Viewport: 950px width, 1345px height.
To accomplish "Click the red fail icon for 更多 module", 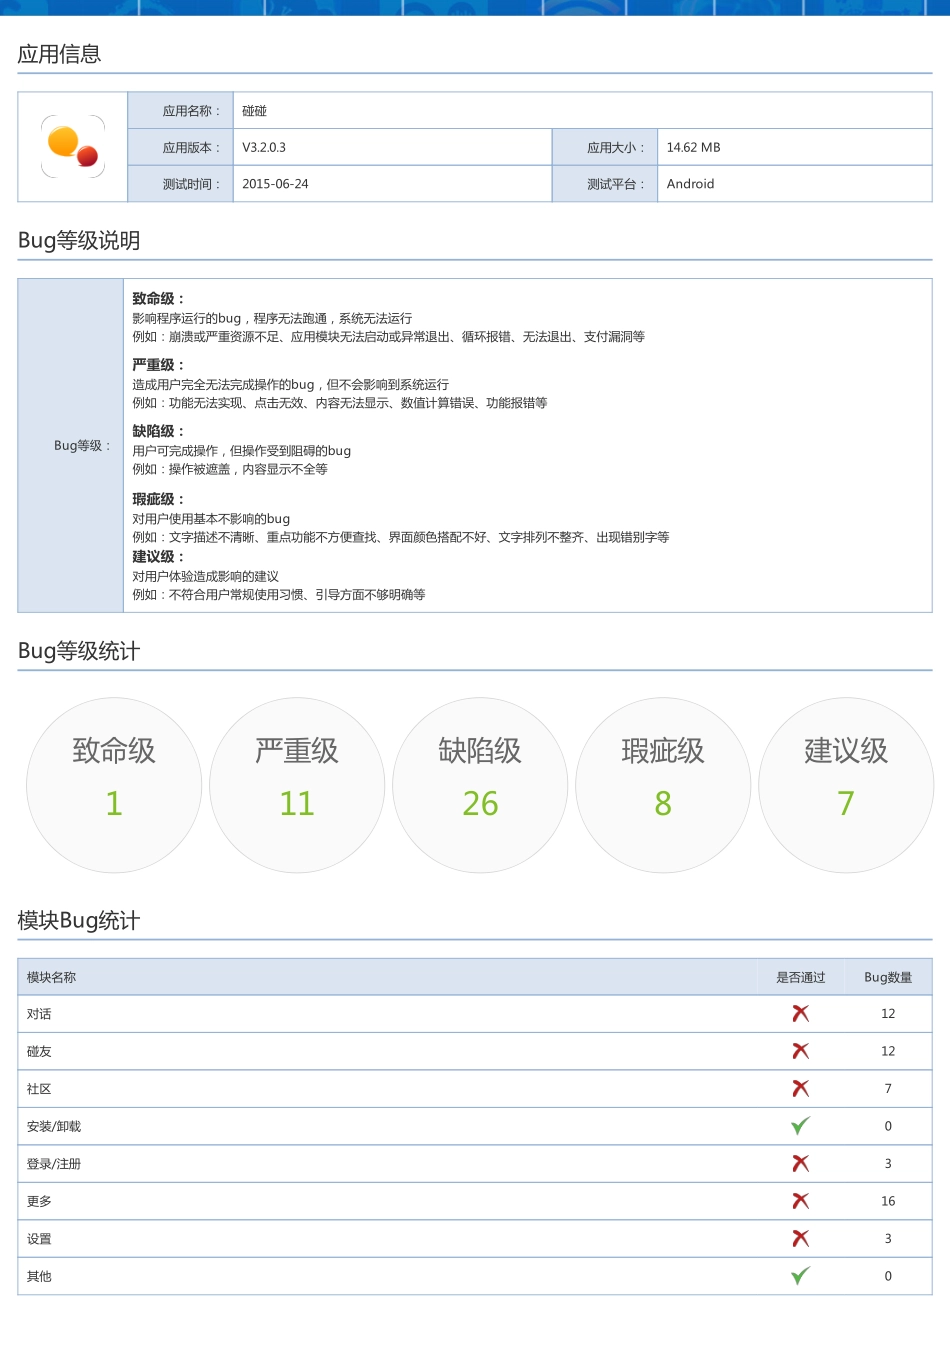I will point(799,1201).
